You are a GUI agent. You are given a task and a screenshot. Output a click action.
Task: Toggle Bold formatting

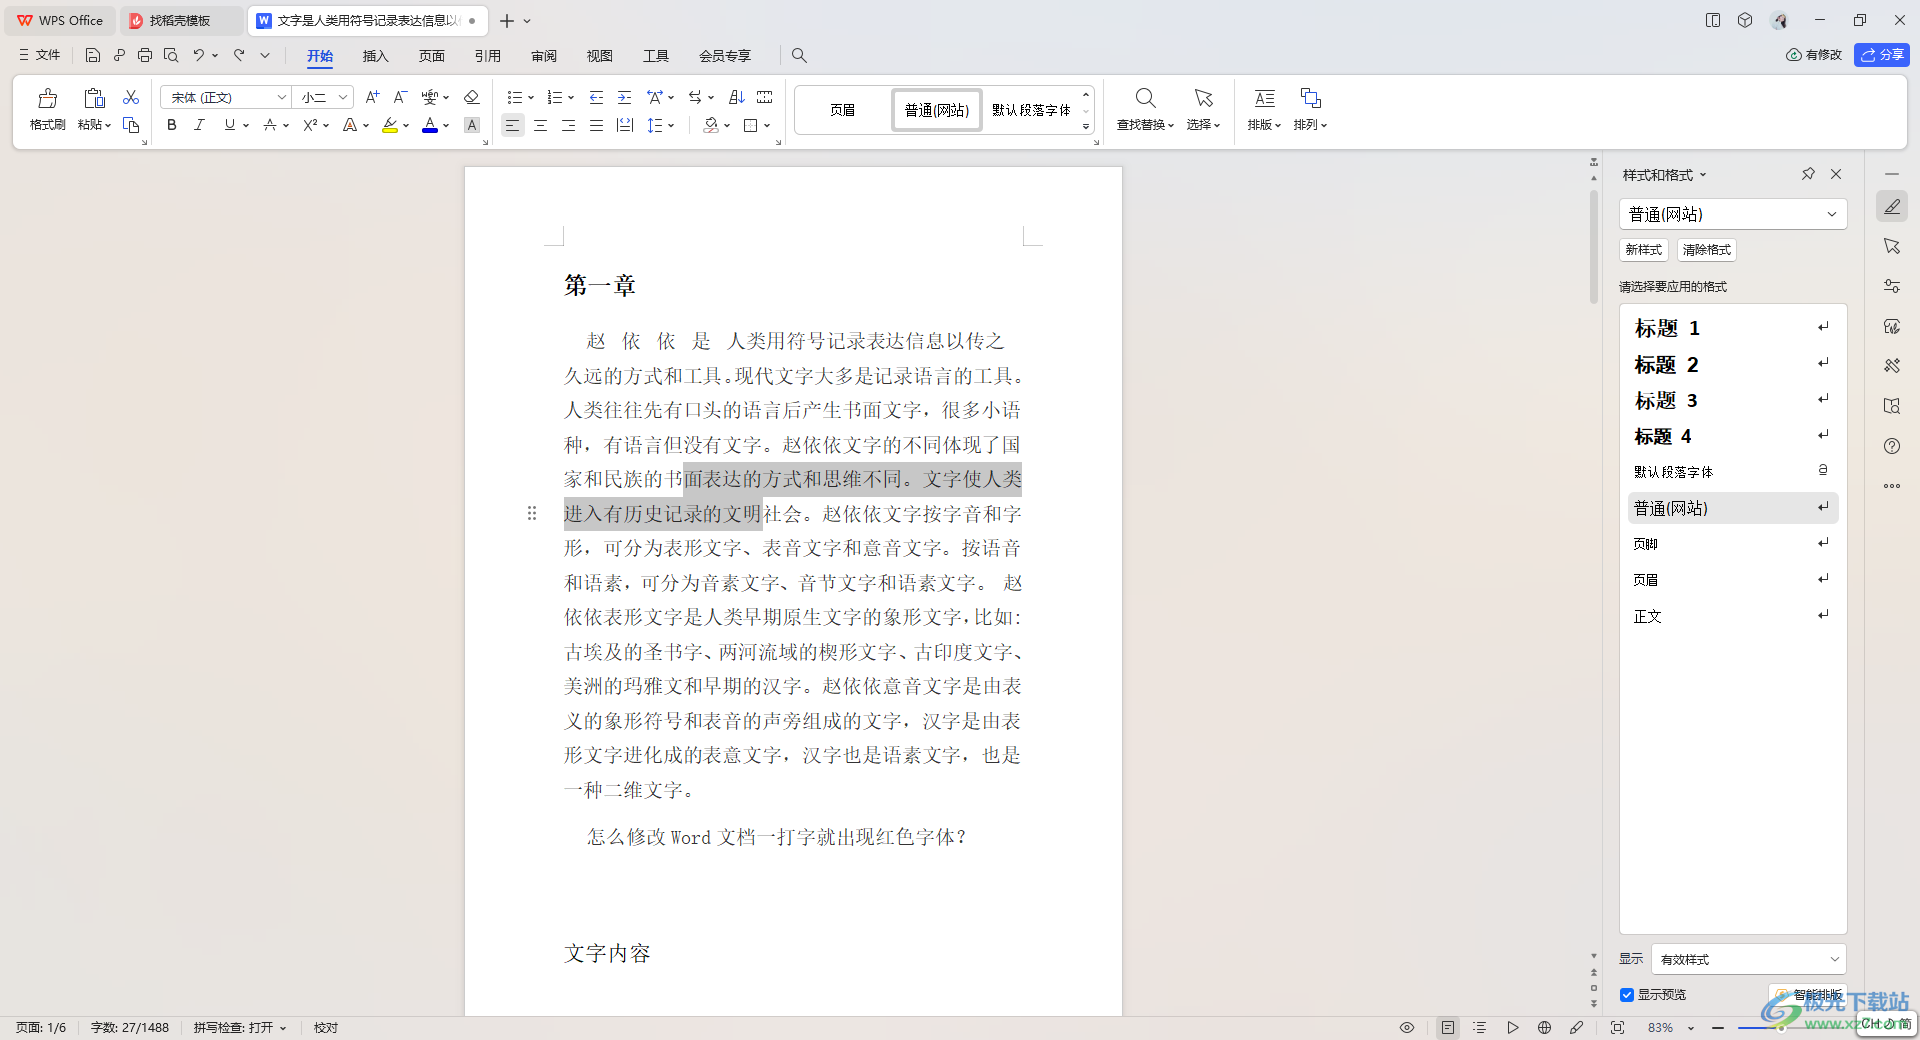[172, 125]
